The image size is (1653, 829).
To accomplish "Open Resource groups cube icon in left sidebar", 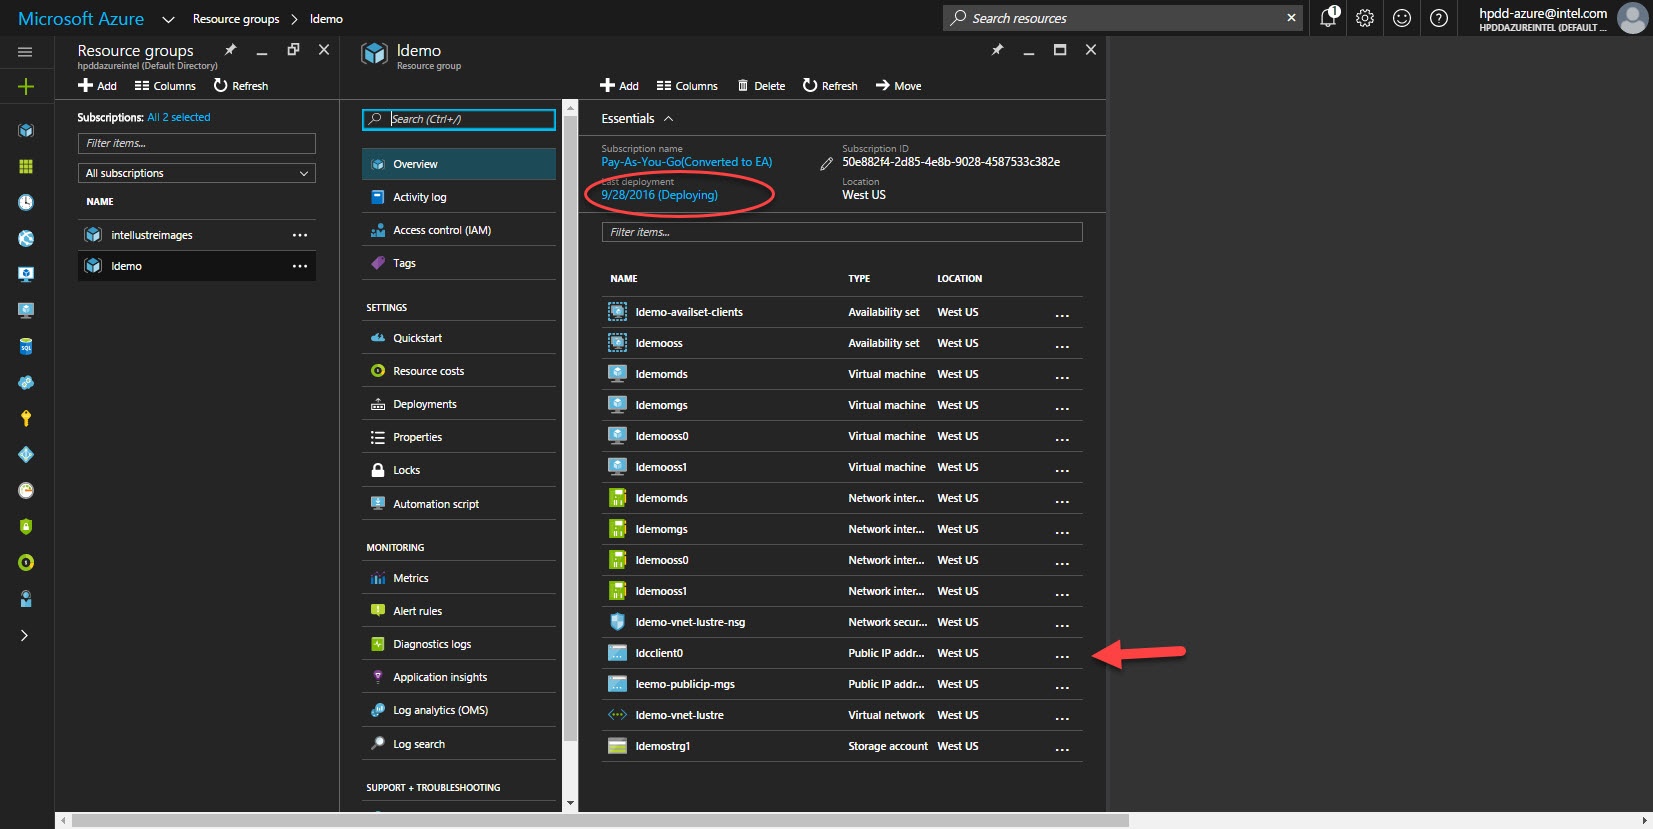I will point(26,130).
